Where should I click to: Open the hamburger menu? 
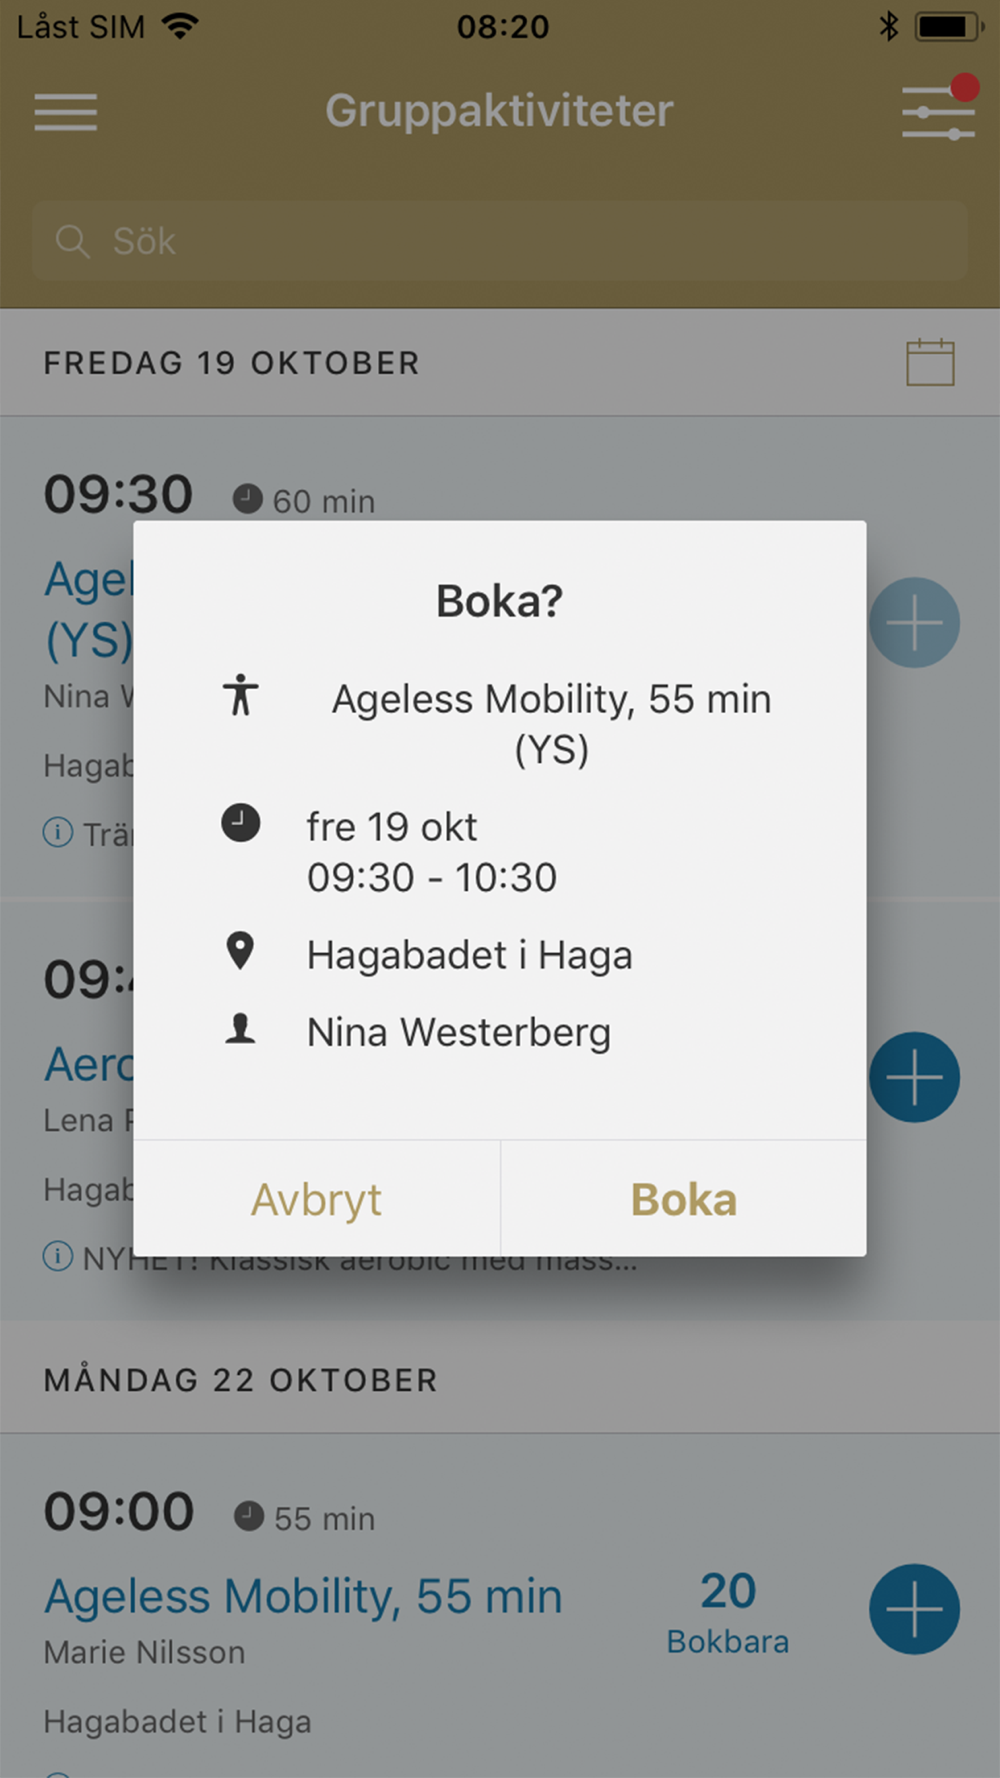(66, 112)
